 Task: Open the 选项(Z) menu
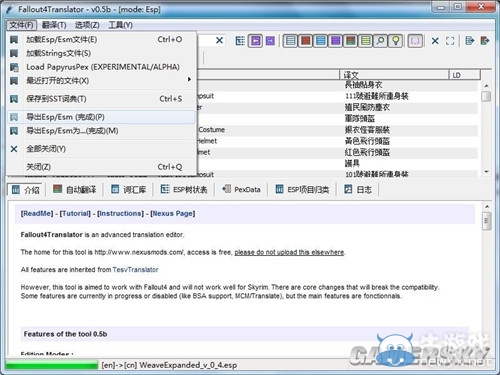pyautogui.click(x=87, y=25)
